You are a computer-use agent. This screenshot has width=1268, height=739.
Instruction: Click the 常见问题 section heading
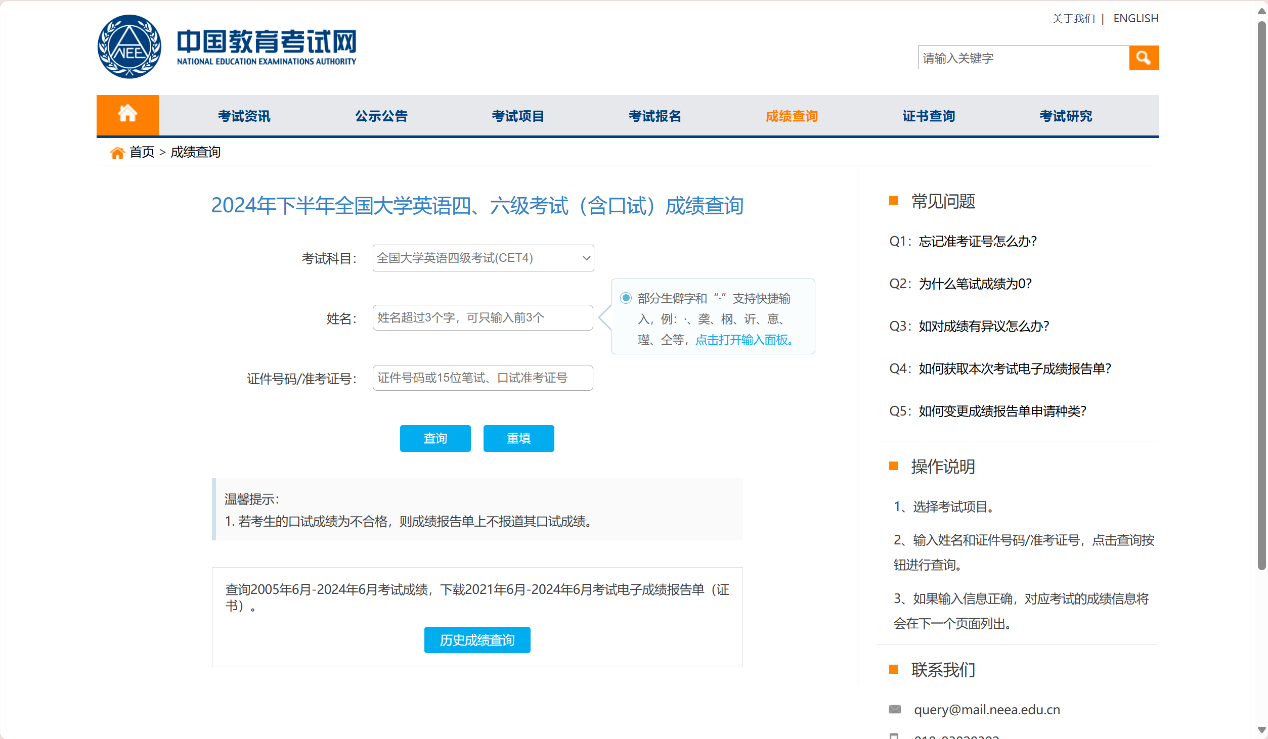point(943,201)
